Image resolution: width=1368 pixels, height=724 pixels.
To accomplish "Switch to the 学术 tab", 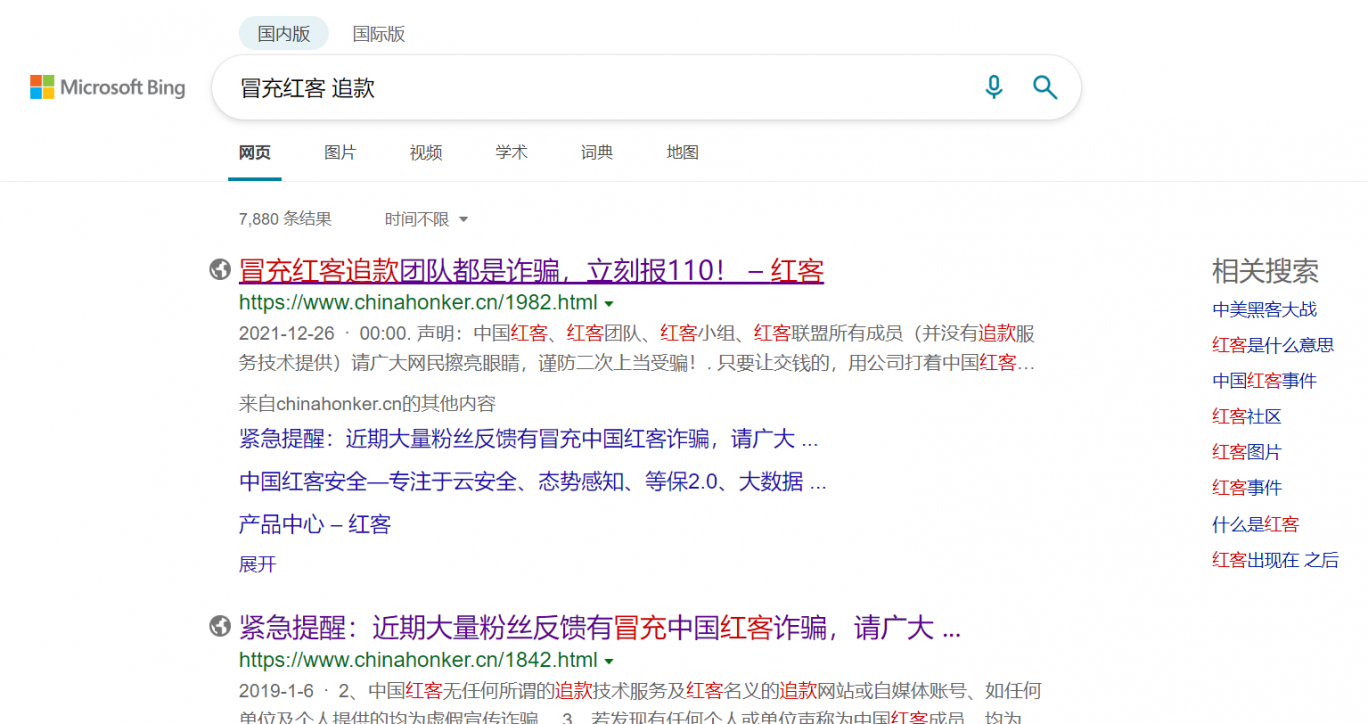I will point(511,153).
